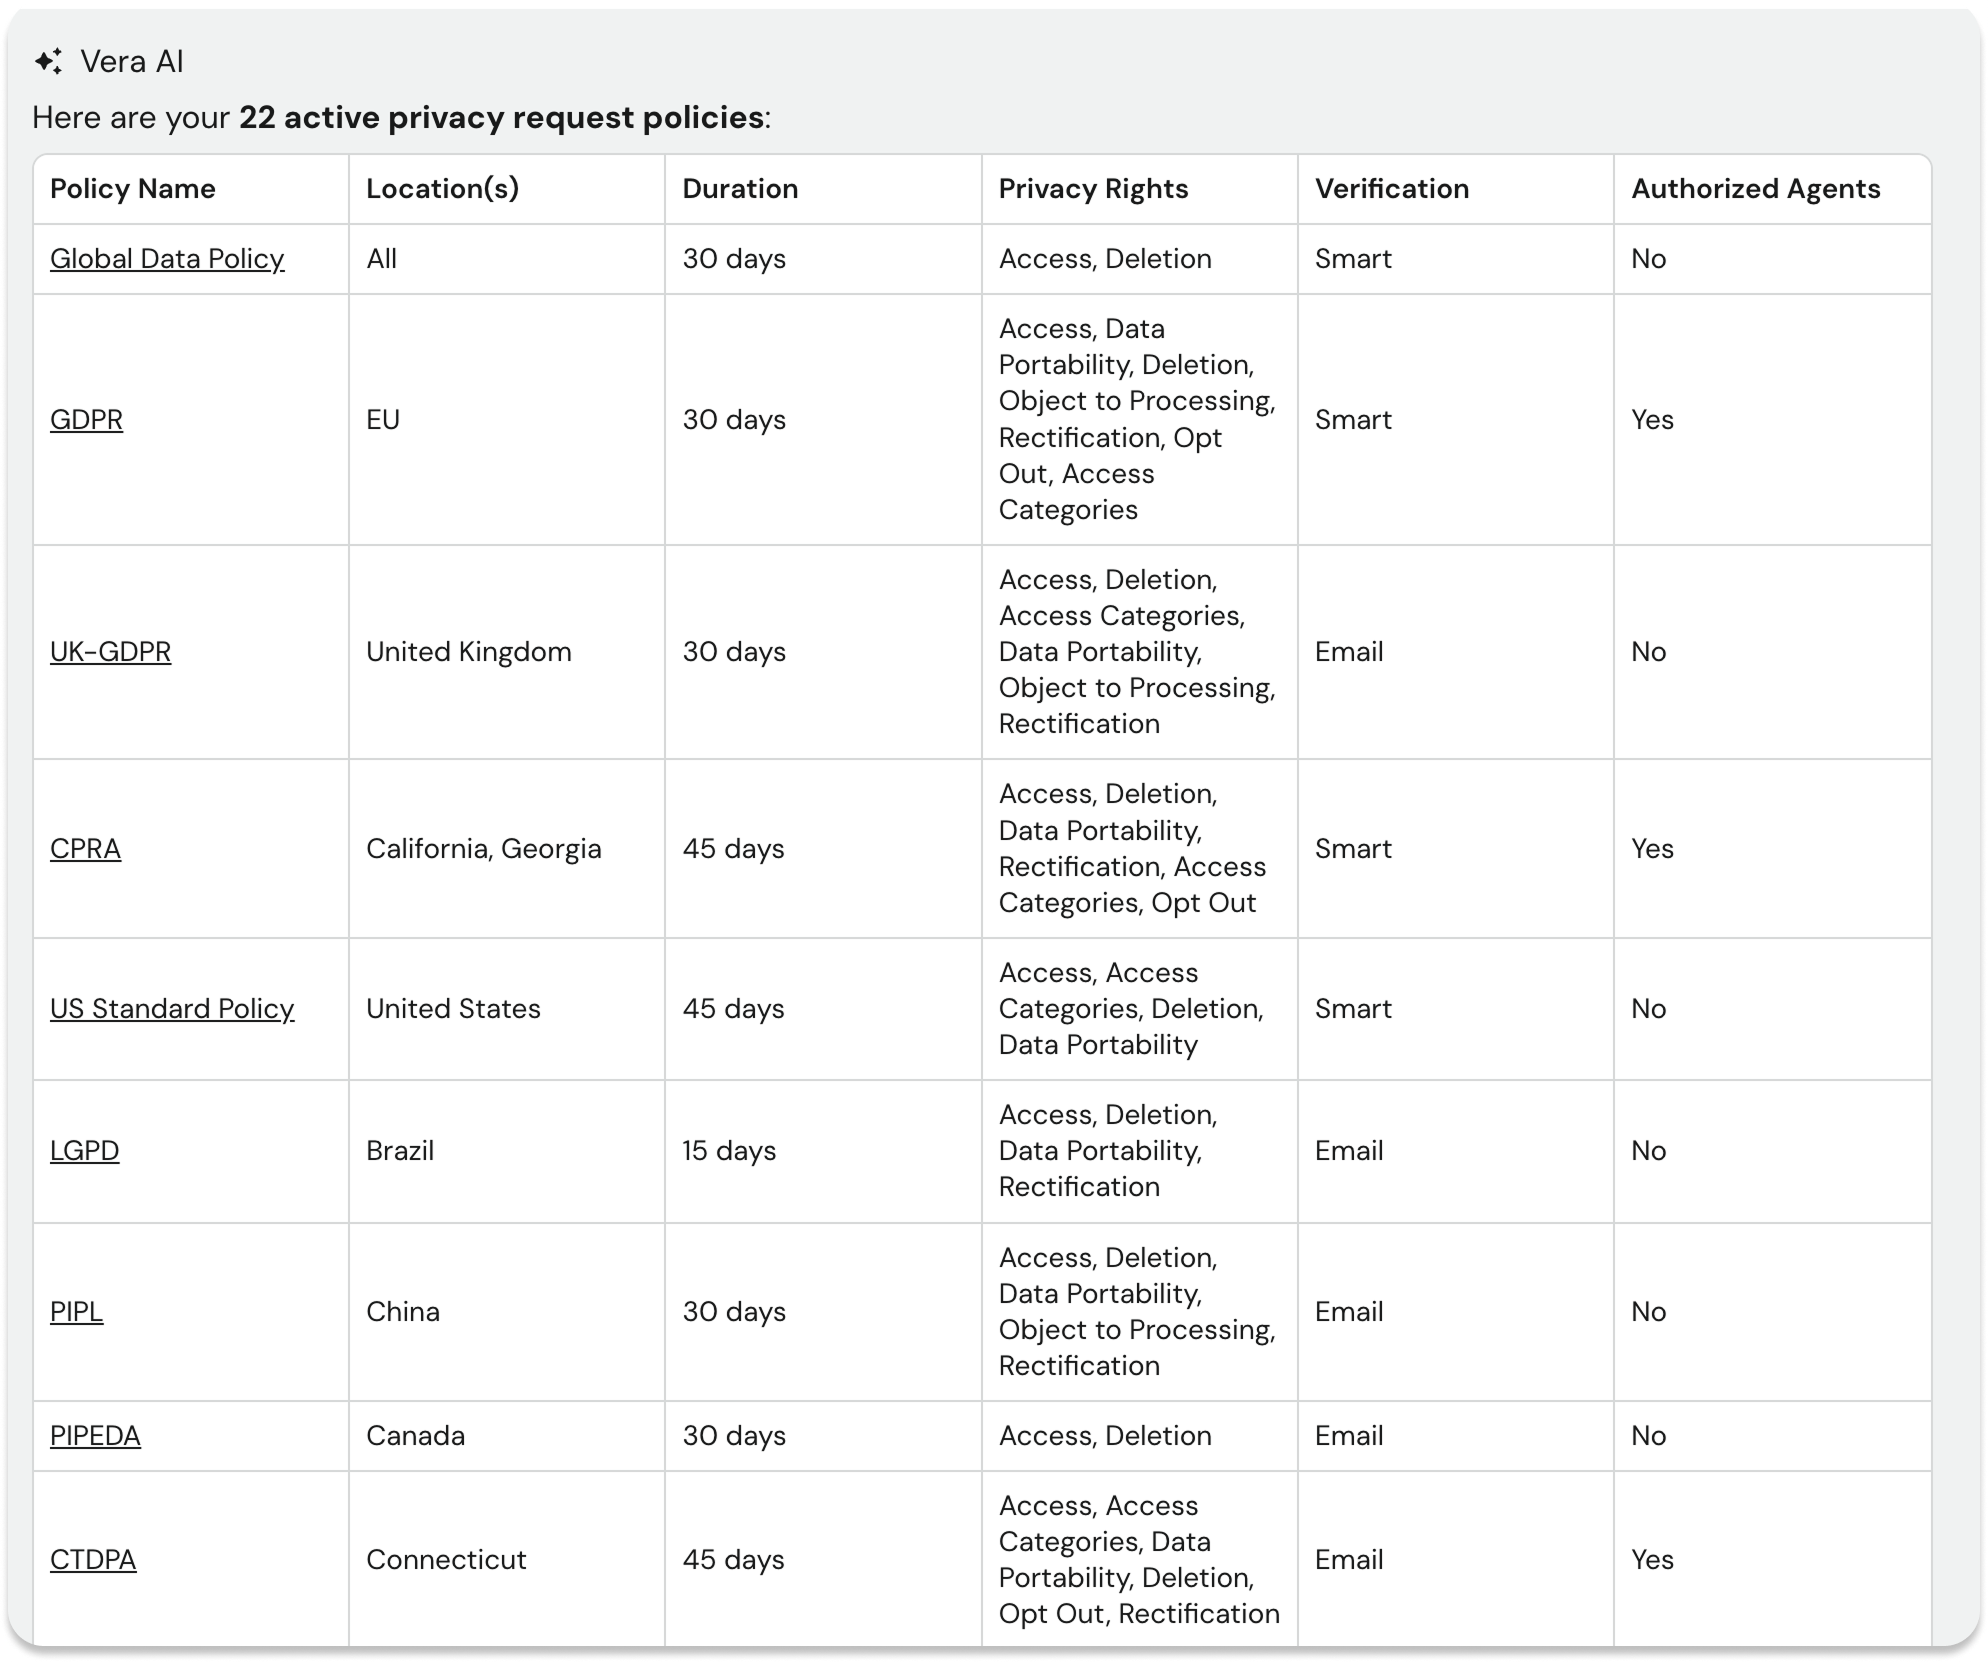Open the PIPL policy link
The image size is (1988, 1662).
(x=76, y=1312)
